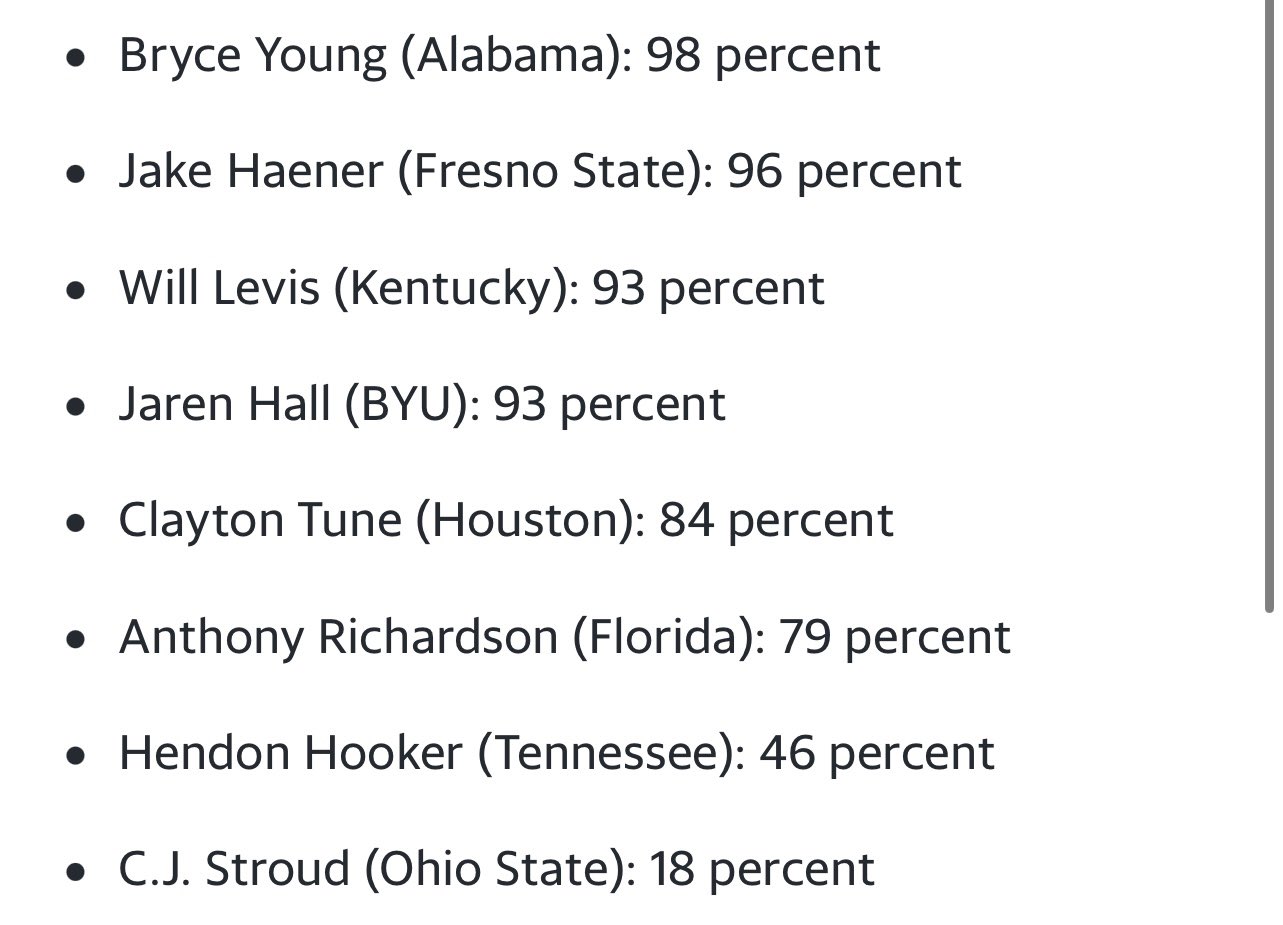This screenshot has width=1283, height=925.
Task: Click the Hendon Hooker (Tennessee) entry
Action: (557, 753)
